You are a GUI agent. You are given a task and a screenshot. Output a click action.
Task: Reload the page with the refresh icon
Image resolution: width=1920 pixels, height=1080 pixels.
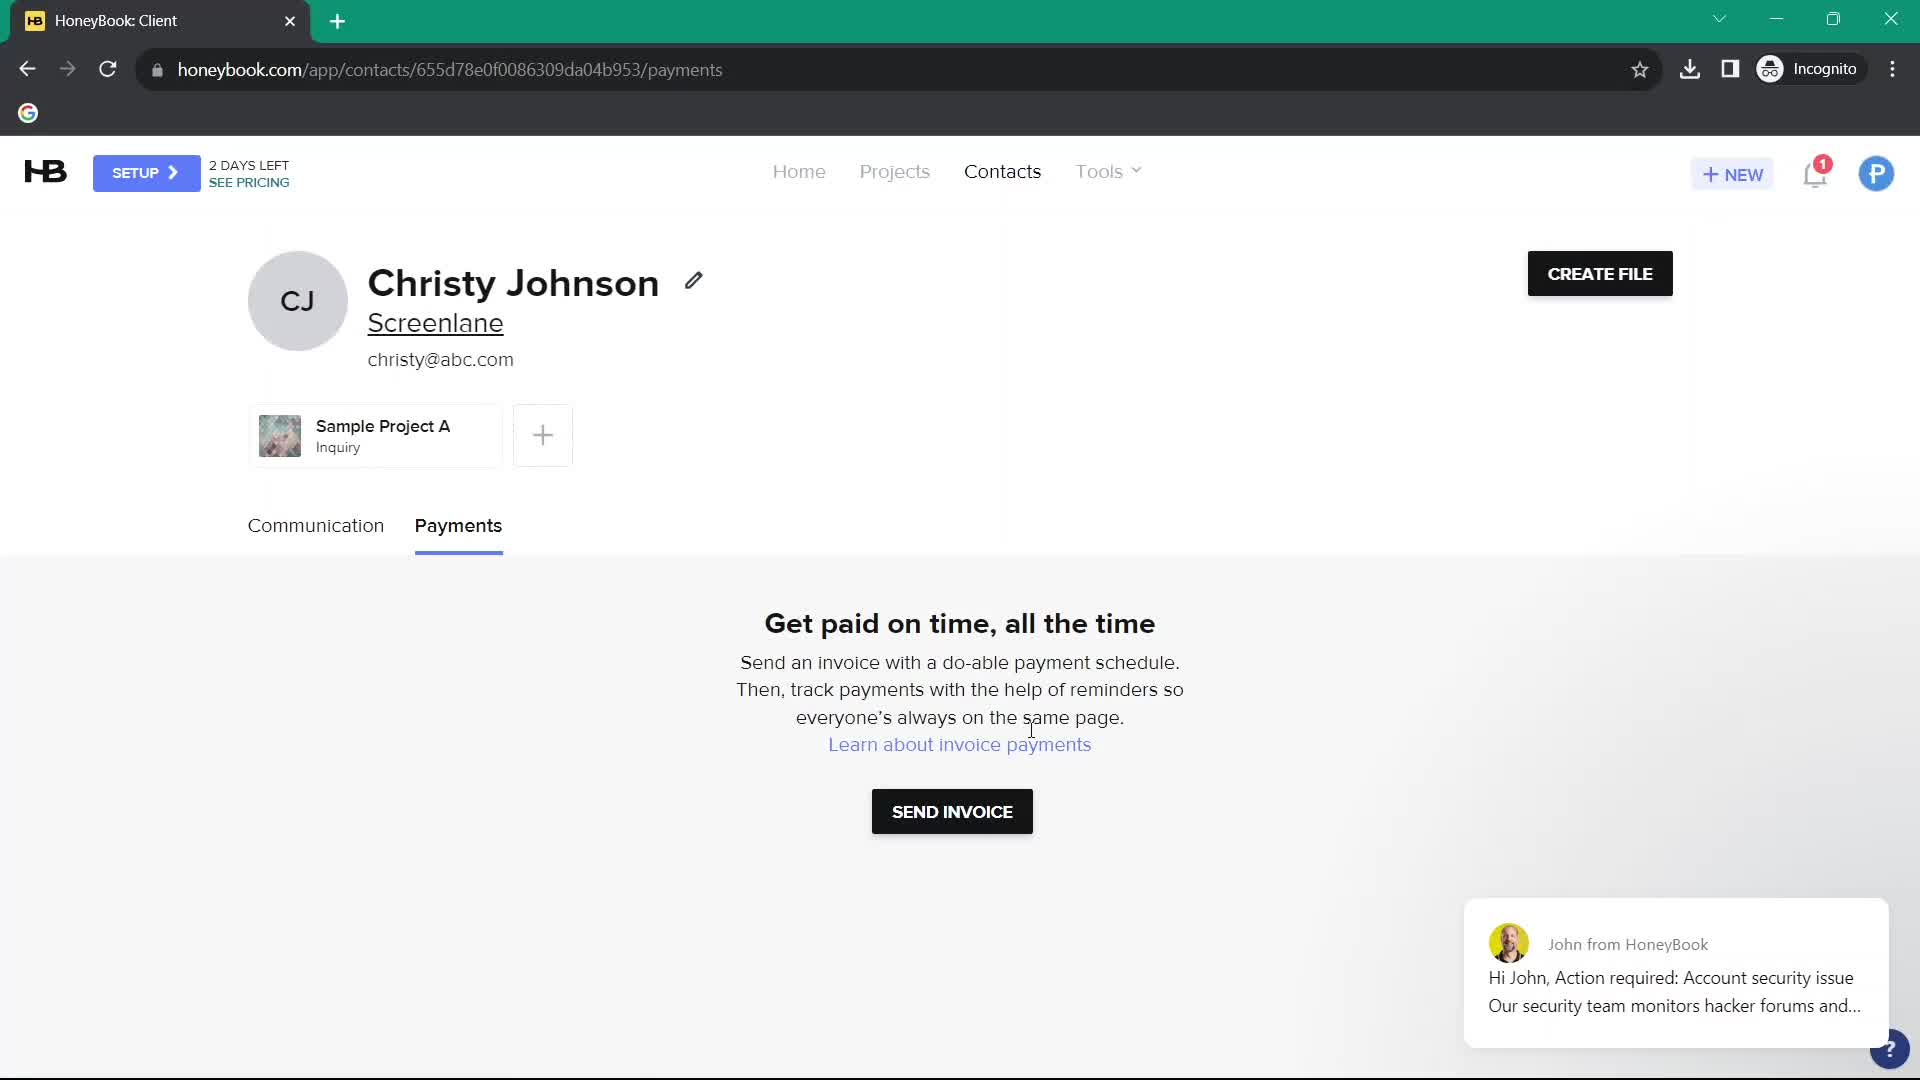coord(108,69)
